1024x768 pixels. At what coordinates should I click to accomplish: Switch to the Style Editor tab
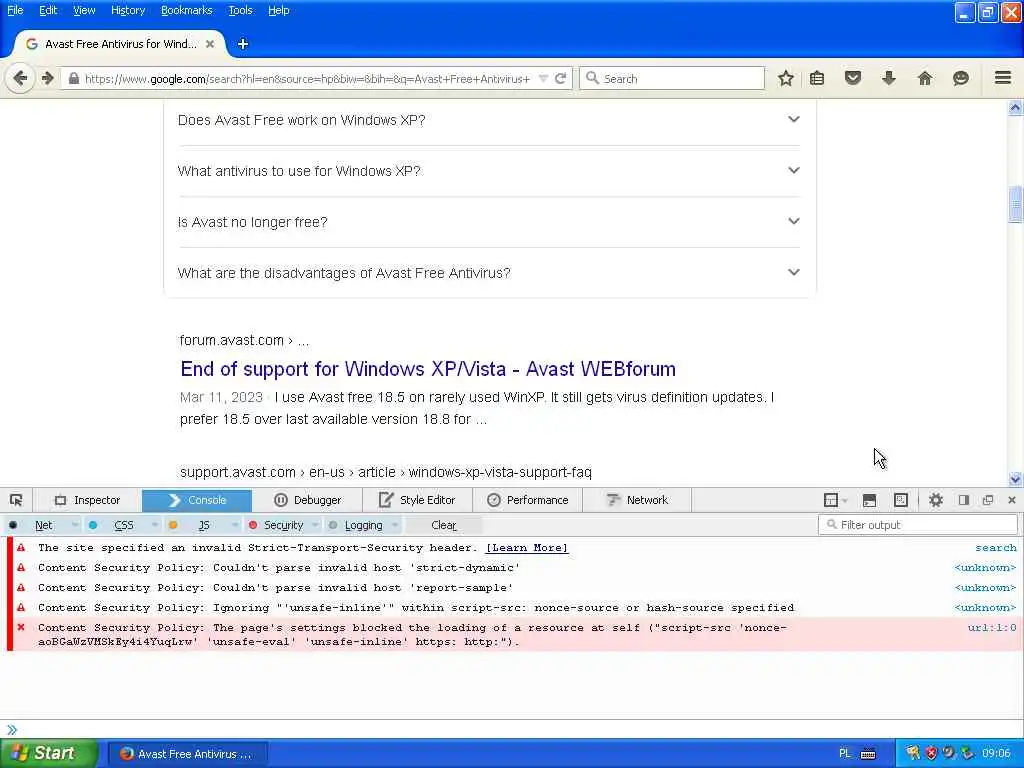[x=417, y=500]
